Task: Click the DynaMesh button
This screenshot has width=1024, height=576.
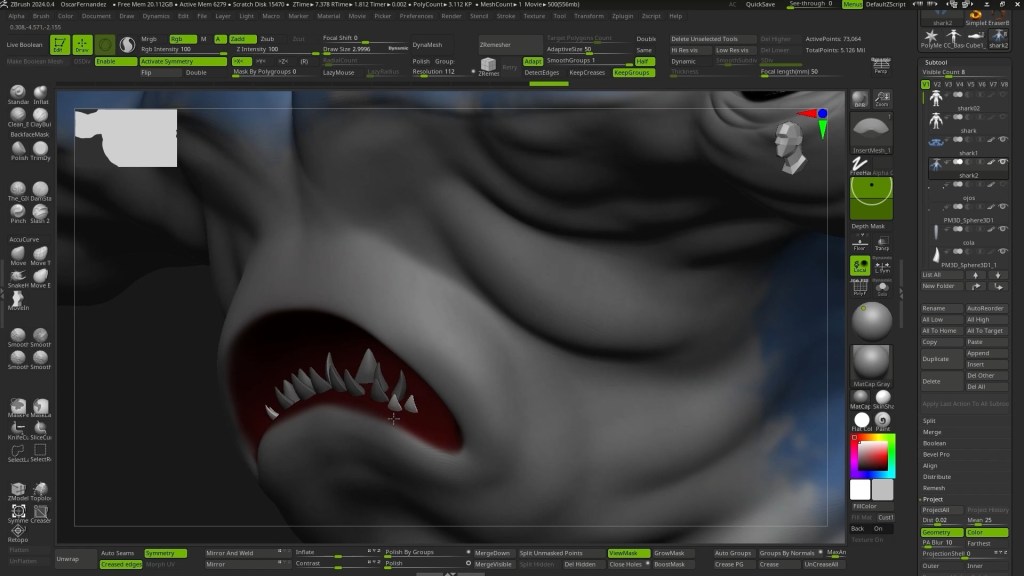Action: [x=427, y=45]
